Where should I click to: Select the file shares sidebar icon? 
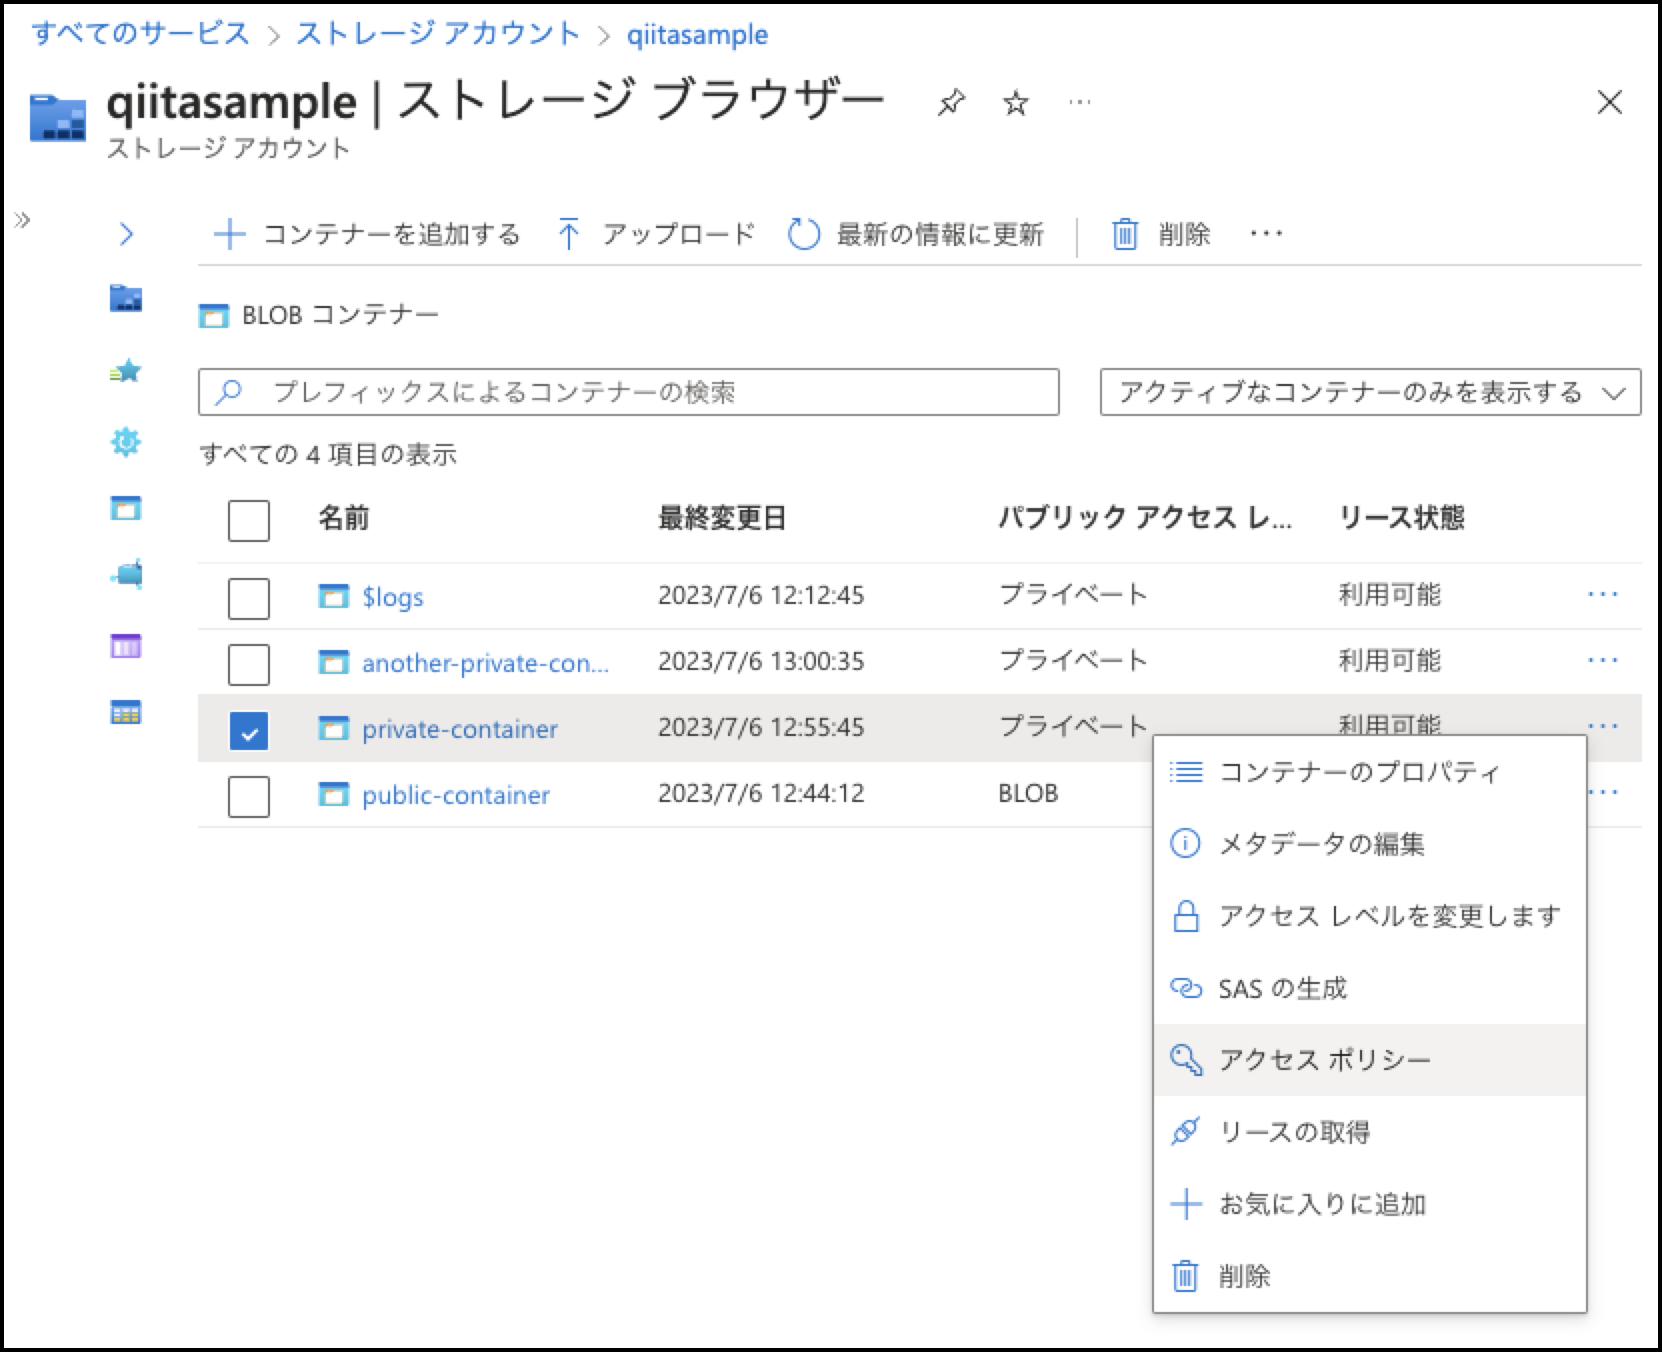coord(126,574)
